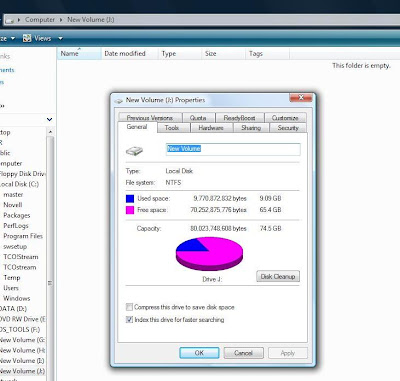Select New Volume (I:) in the tree

[22, 361]
